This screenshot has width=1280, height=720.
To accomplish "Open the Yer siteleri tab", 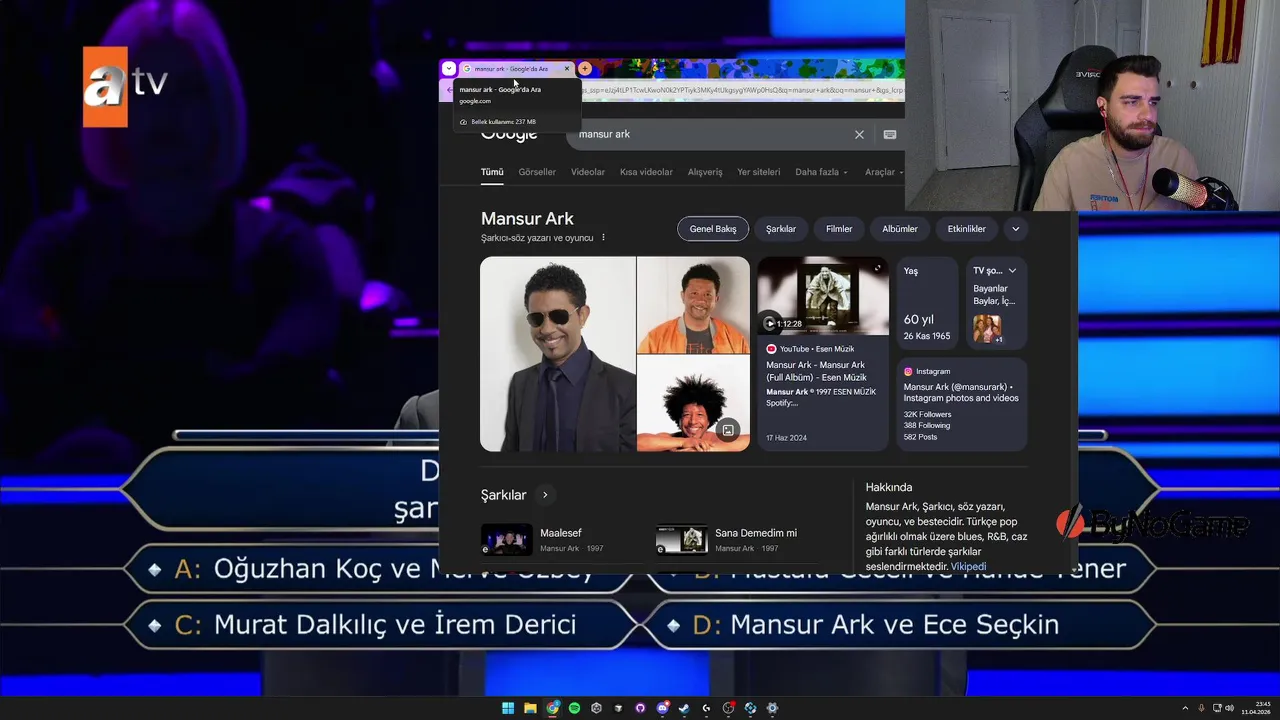I will point(759,172).
